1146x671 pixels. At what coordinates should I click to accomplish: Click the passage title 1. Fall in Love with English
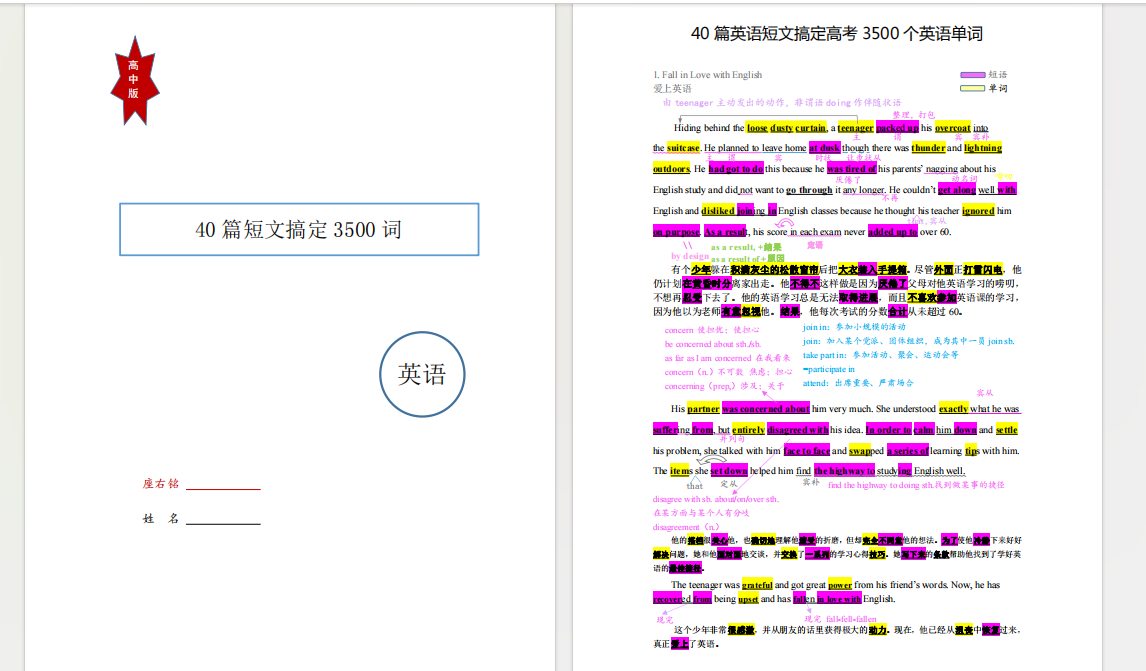707,75
